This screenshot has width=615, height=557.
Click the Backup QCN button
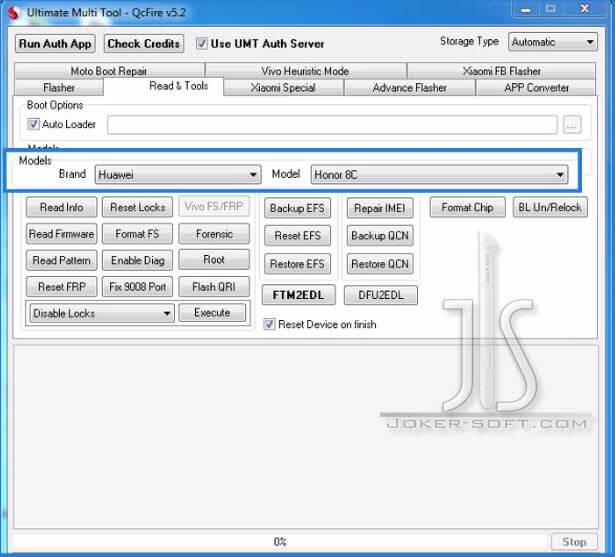click(x=380, y=235)
